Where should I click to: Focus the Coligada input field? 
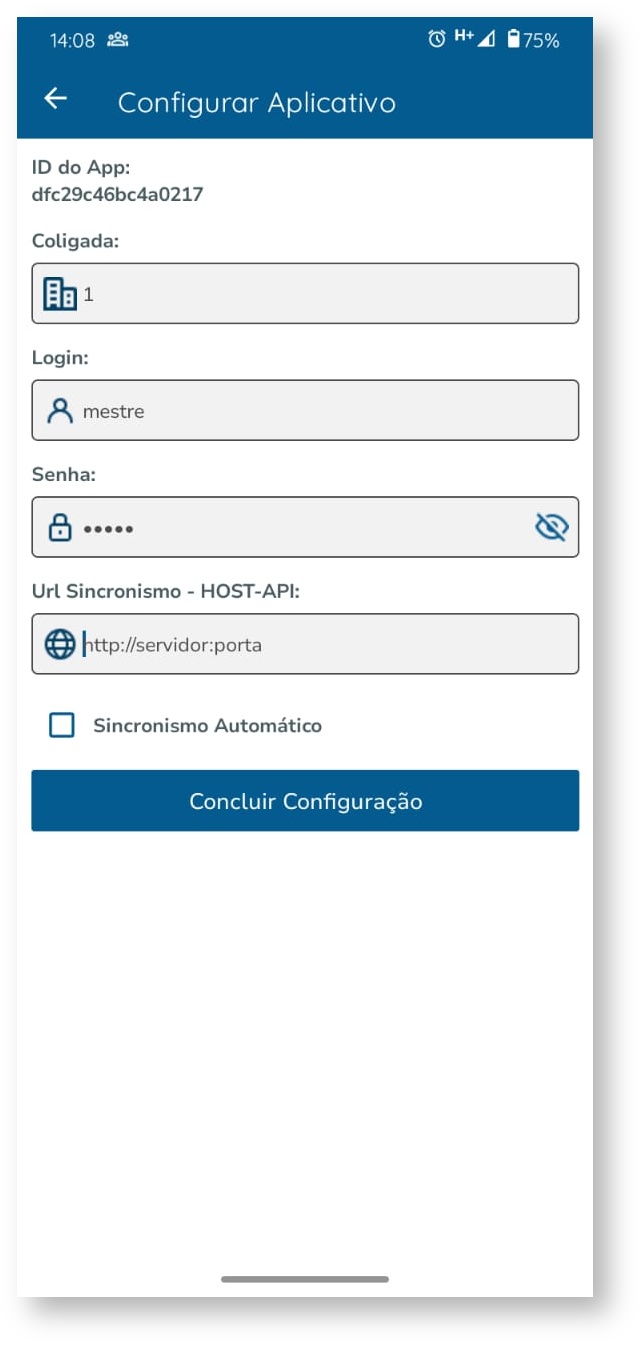coord(320,294)
